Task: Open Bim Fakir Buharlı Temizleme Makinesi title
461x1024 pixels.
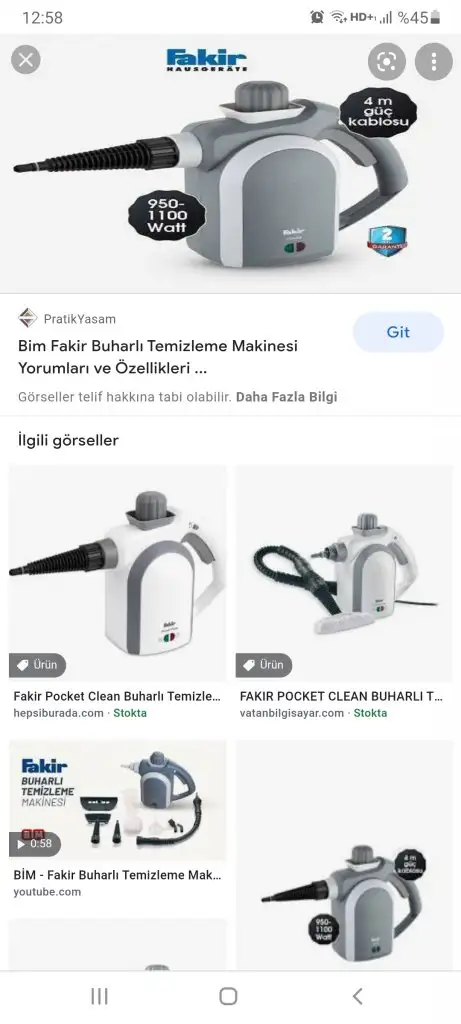Action: 157,357
